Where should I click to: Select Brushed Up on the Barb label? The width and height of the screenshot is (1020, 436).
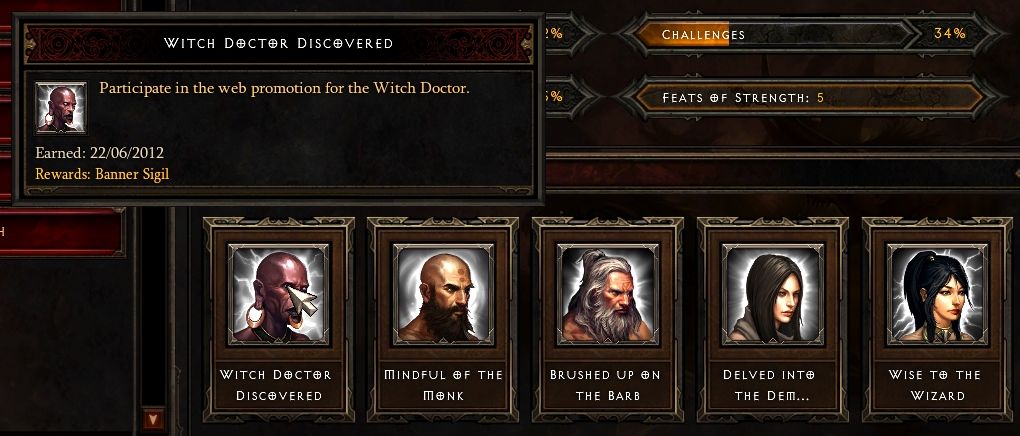click(x=608, y=385)
